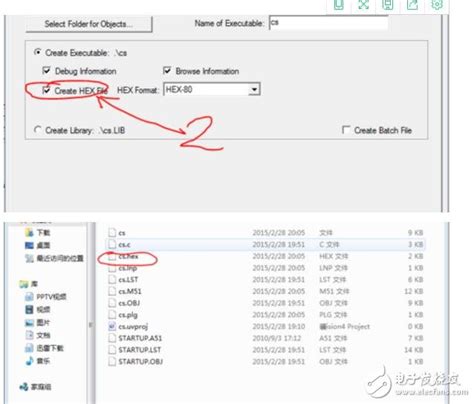Open the 桌面 desktop icon in the sidebar

pos(29,245)
